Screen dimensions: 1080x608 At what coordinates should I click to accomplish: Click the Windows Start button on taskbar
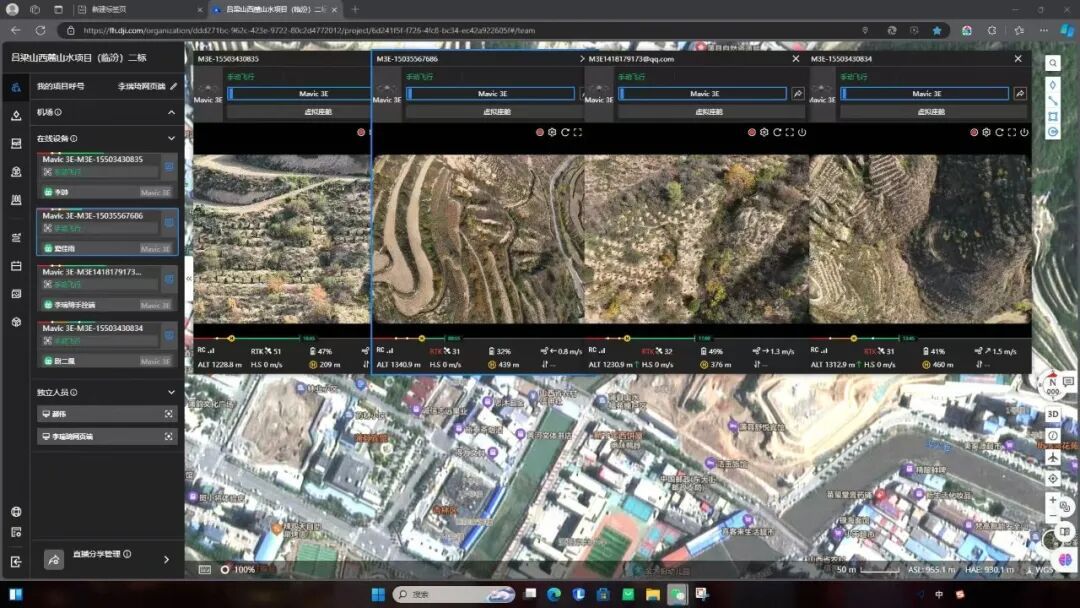tap(378, 594)
